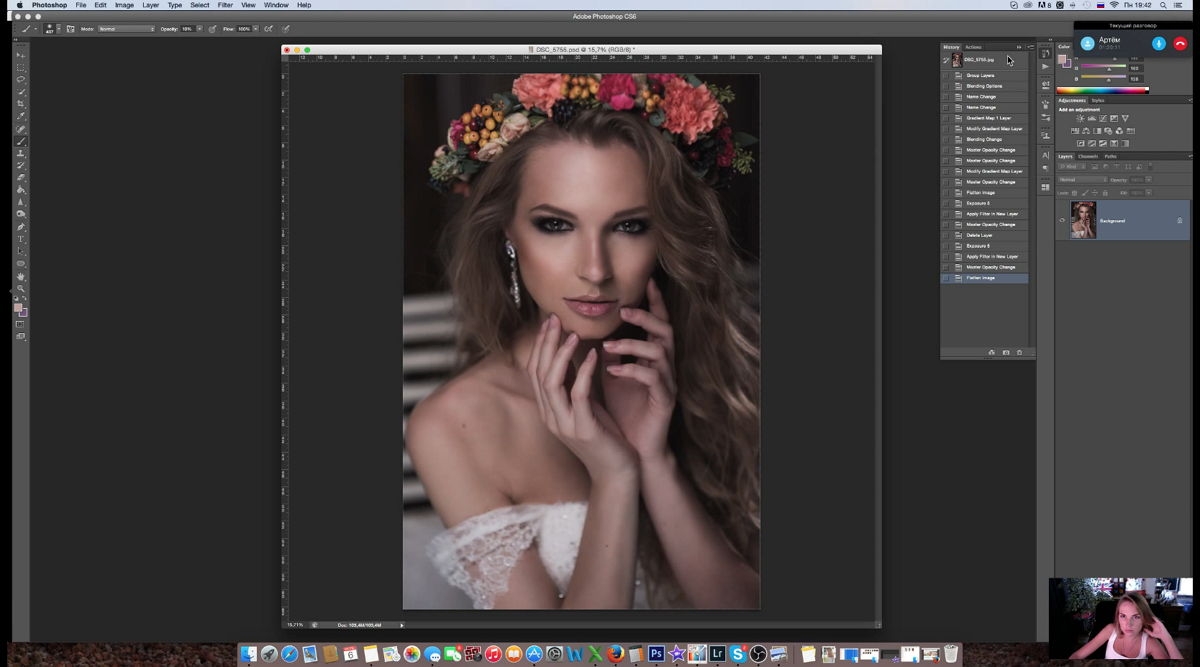Open the Opacity slider dropdown in options bar
Viewport: 1200px width, 667px height.
[199, 29]
